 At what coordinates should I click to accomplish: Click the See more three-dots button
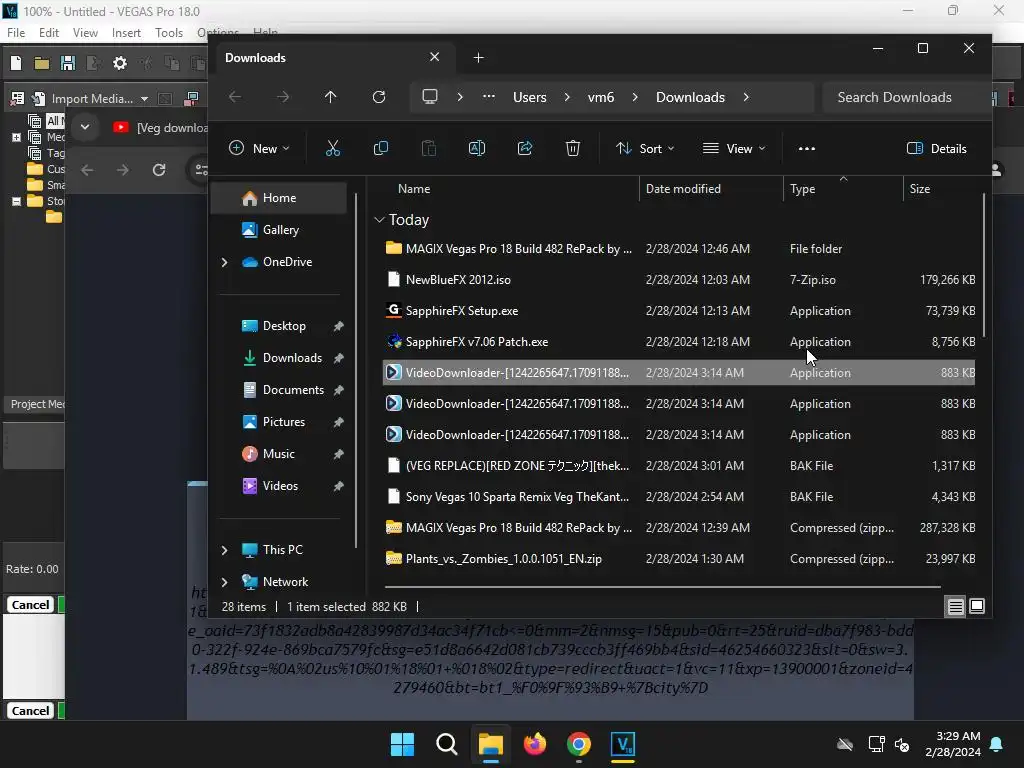tap(807, 149)
